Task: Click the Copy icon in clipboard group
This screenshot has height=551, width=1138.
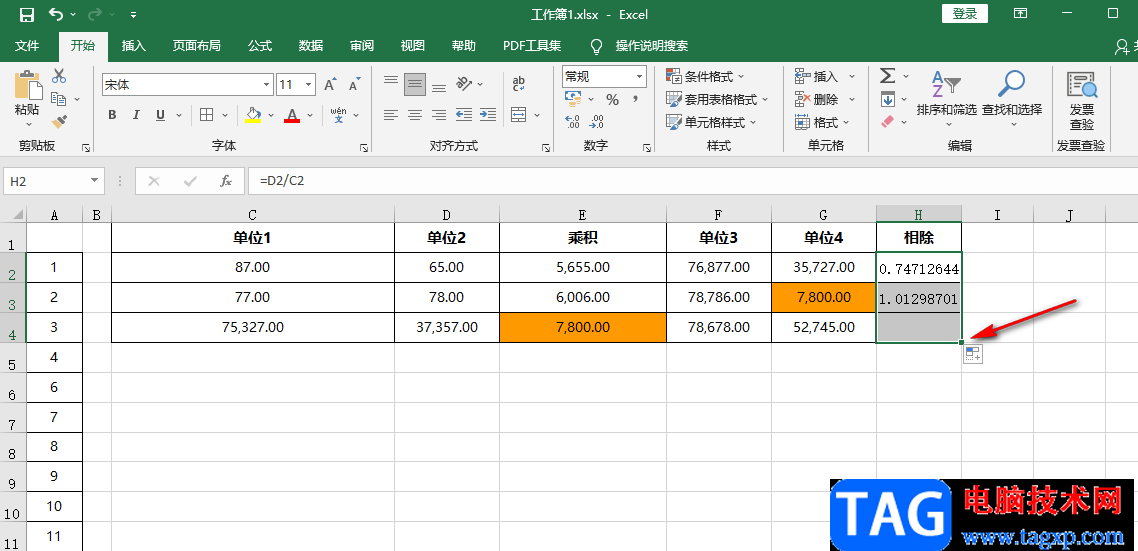Action: point(58,98)
